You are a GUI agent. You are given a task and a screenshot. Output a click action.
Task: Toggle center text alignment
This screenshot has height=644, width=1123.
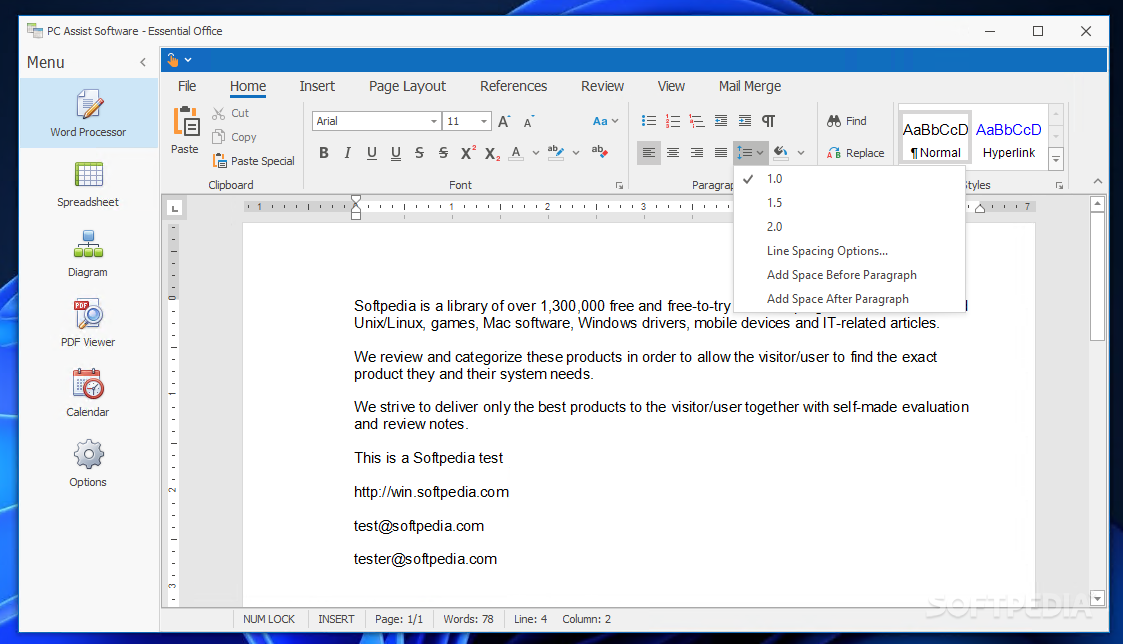click(x=673, y=153)
